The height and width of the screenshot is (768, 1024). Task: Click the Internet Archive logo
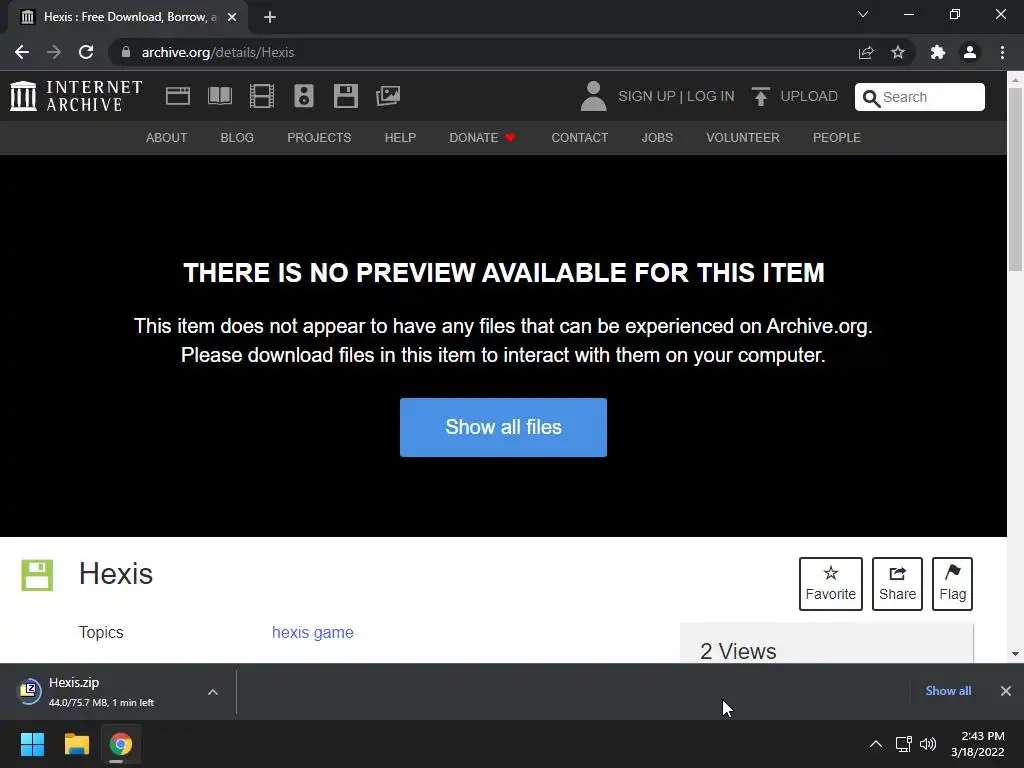coord(76,96)
